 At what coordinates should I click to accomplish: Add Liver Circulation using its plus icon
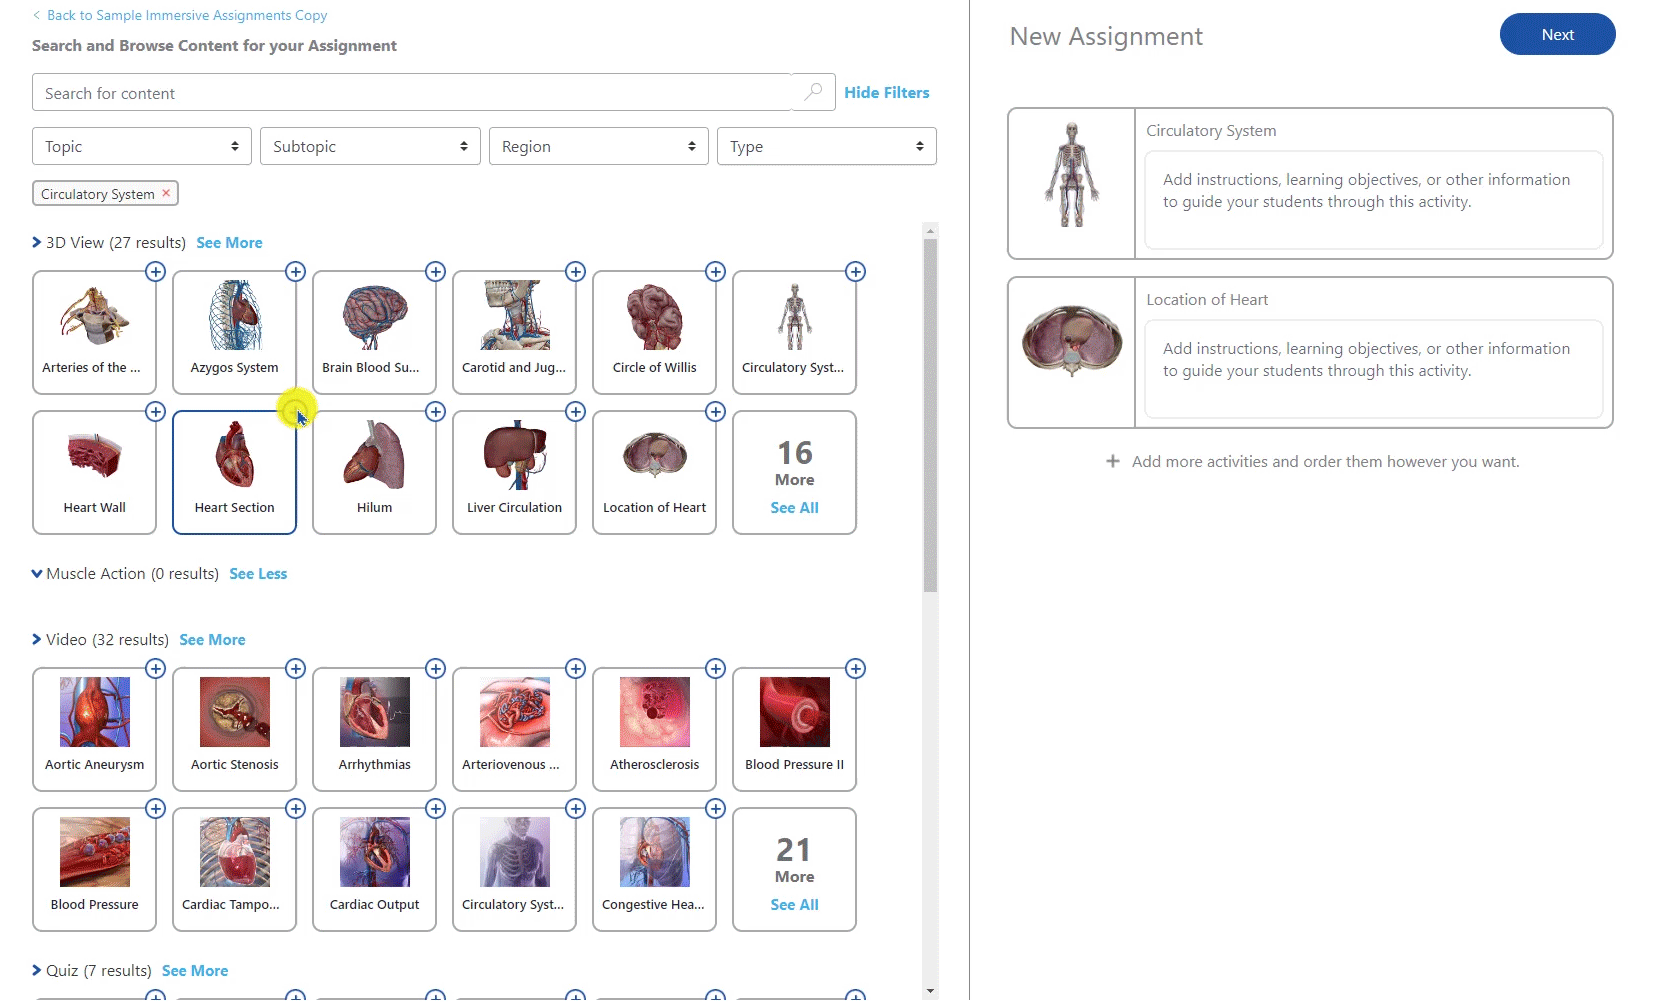click(575, 411)
